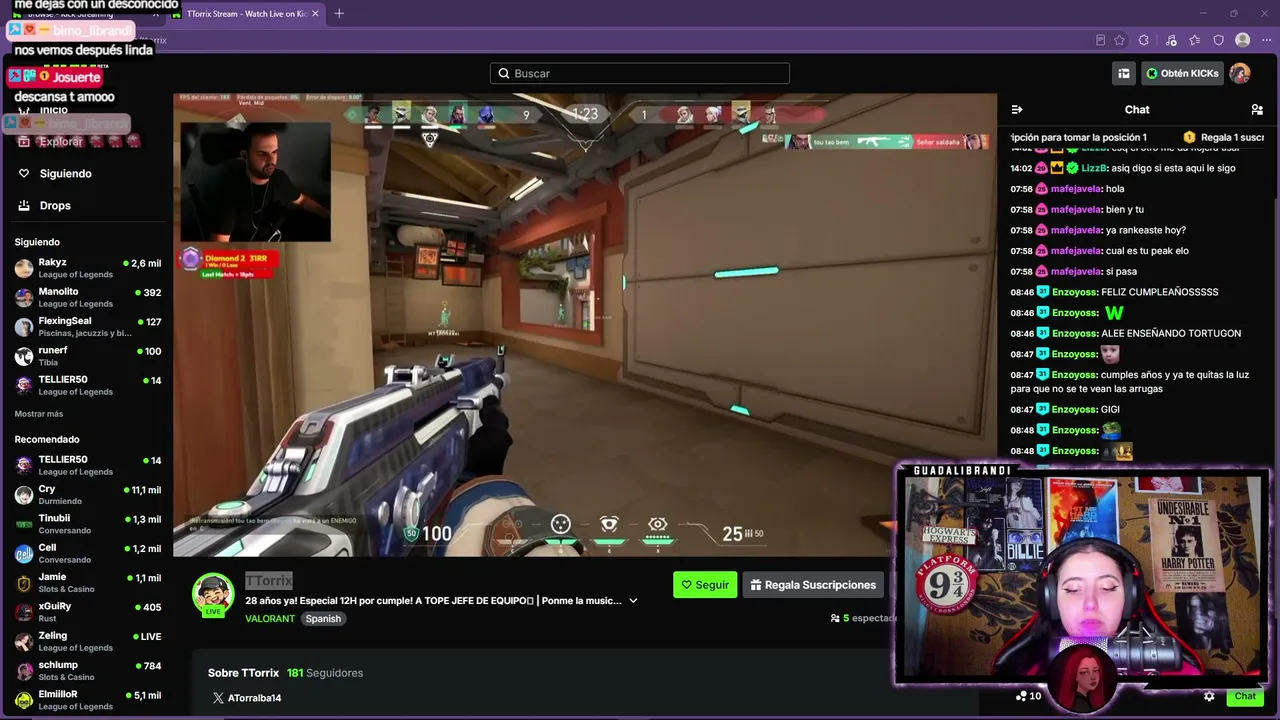
Task: Click Regala Suscripciones button
Action: [813, 585]
